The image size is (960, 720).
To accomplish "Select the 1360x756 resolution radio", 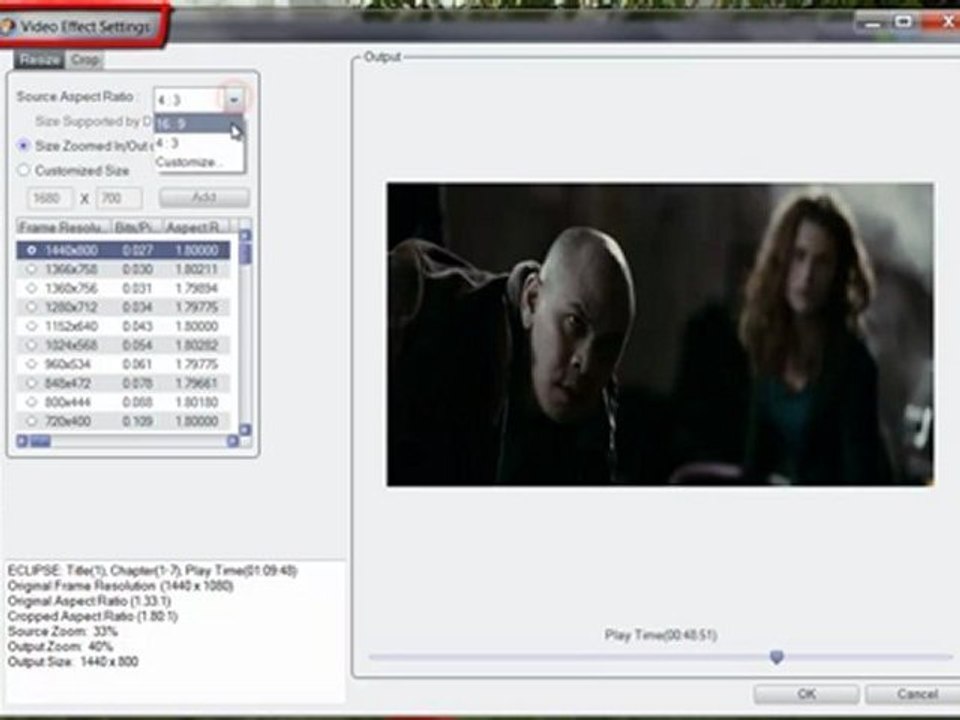I will pyautogui.click(x=31, y=288).
